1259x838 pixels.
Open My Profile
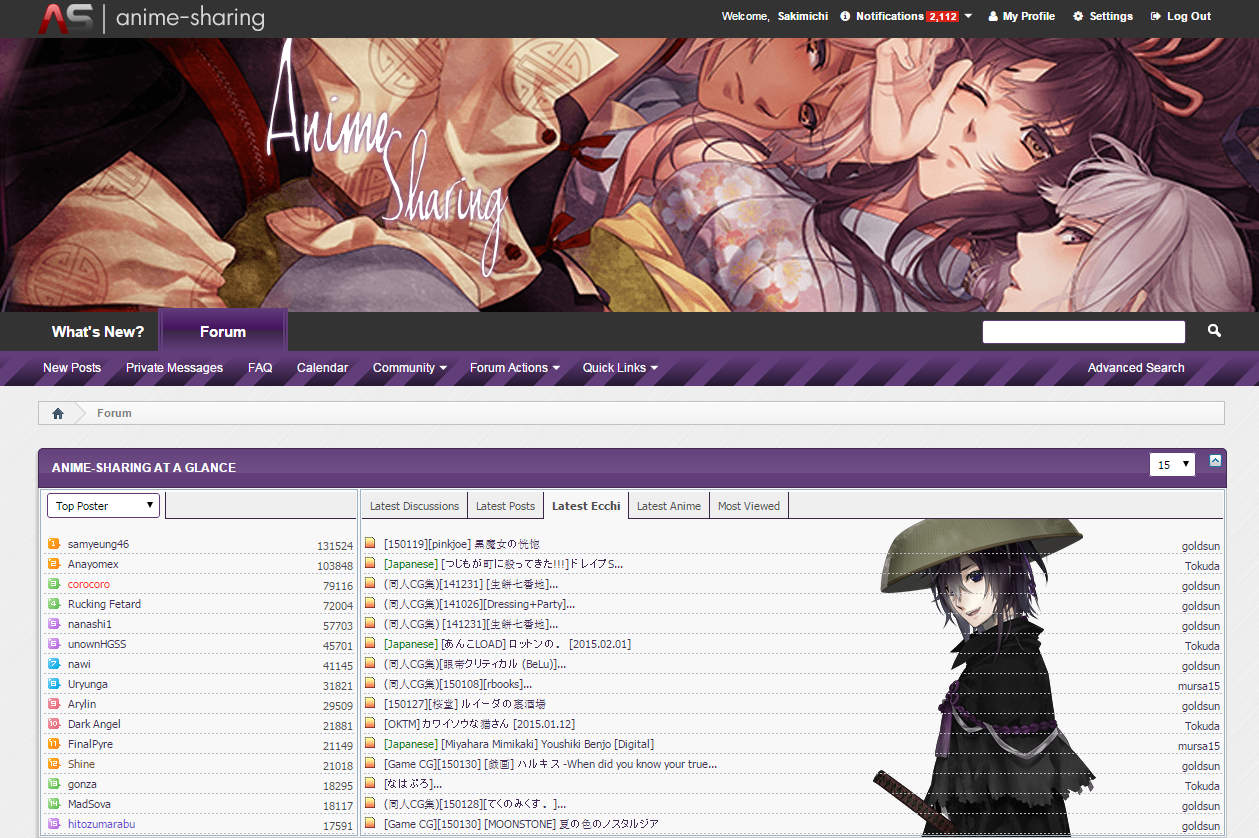1022,16
